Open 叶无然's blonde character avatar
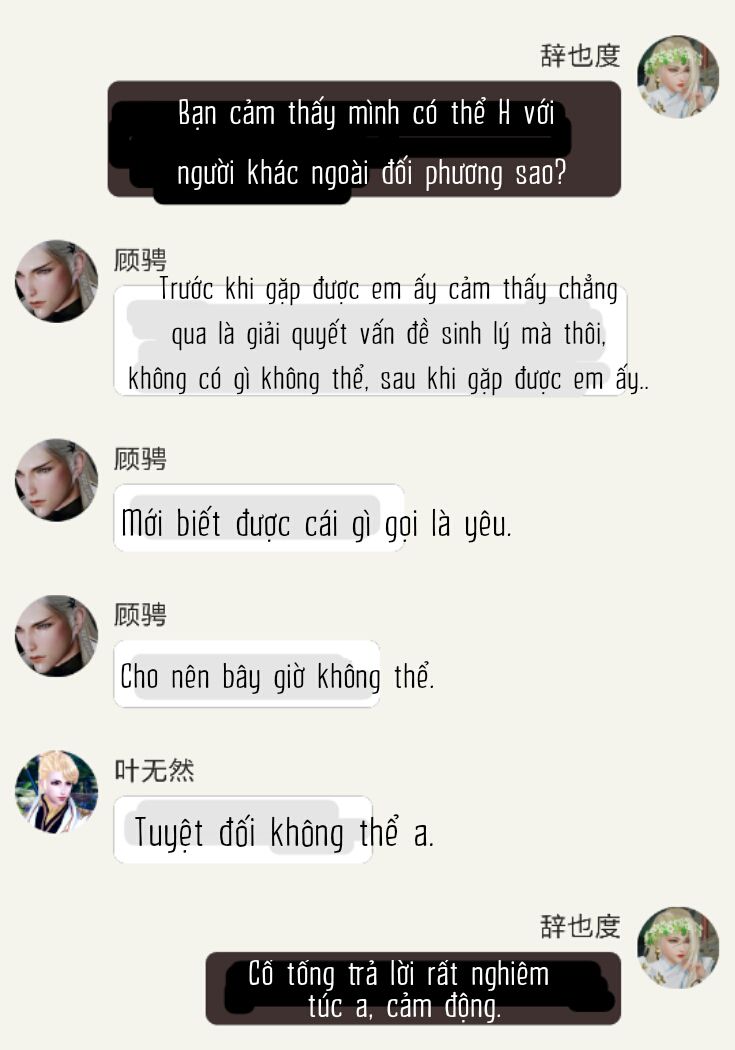Screen dimensions: 735x1050 (56, 792)
